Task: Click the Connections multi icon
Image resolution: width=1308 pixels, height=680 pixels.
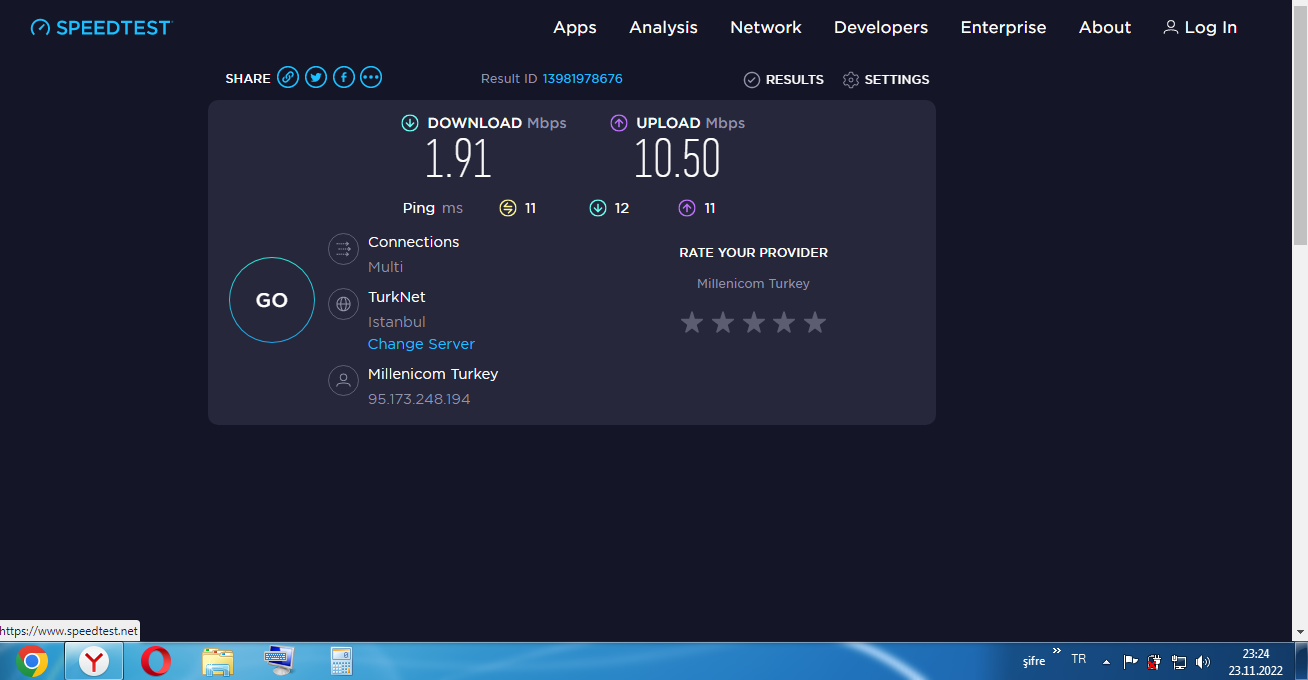Action: coord(343,249)
